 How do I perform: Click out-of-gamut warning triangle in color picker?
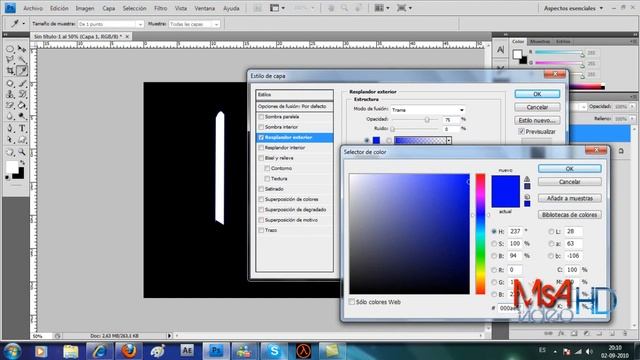point(527,179)
